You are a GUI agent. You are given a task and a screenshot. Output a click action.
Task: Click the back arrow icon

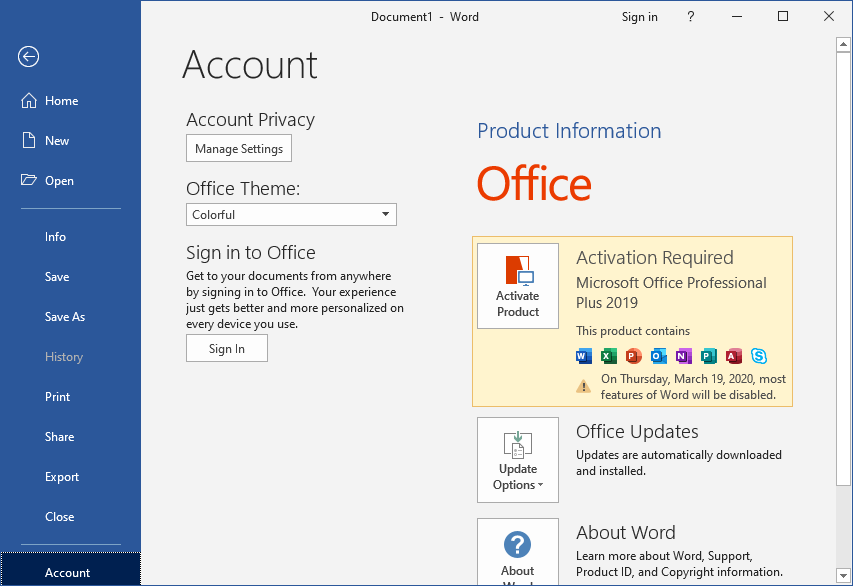[28, 57]
